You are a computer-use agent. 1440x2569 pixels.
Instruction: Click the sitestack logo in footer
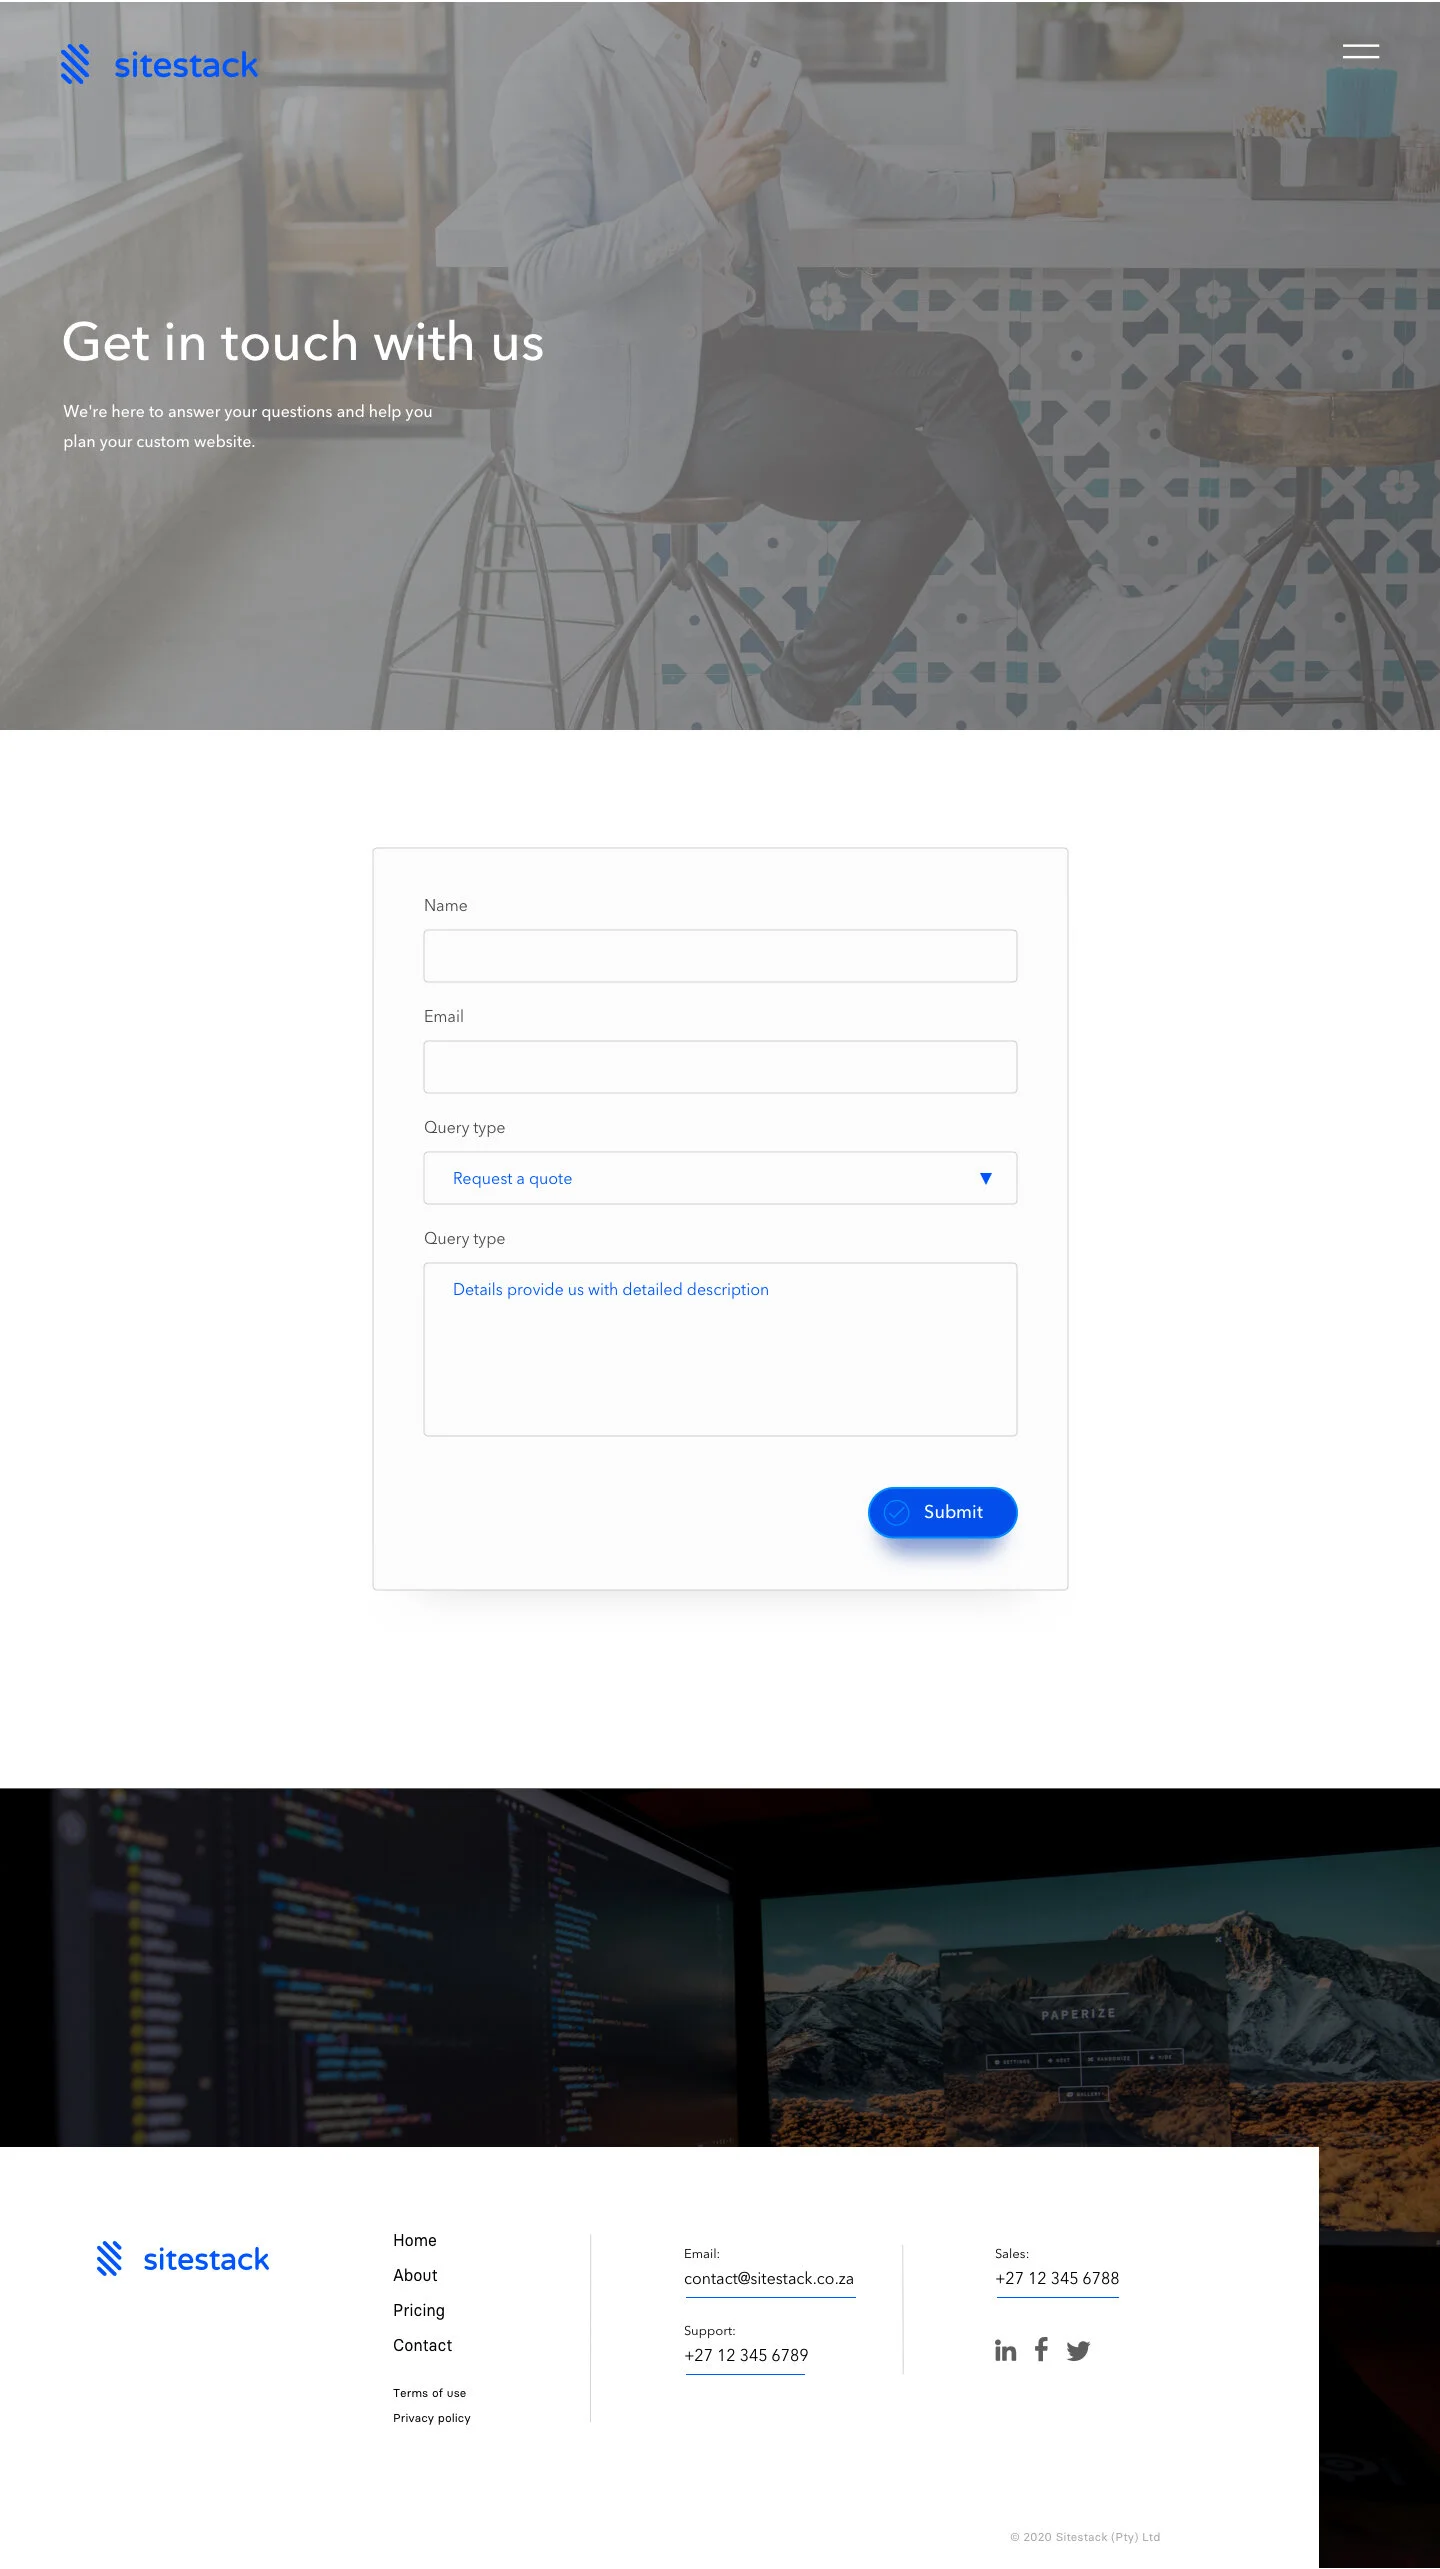tap(183, 2259)
